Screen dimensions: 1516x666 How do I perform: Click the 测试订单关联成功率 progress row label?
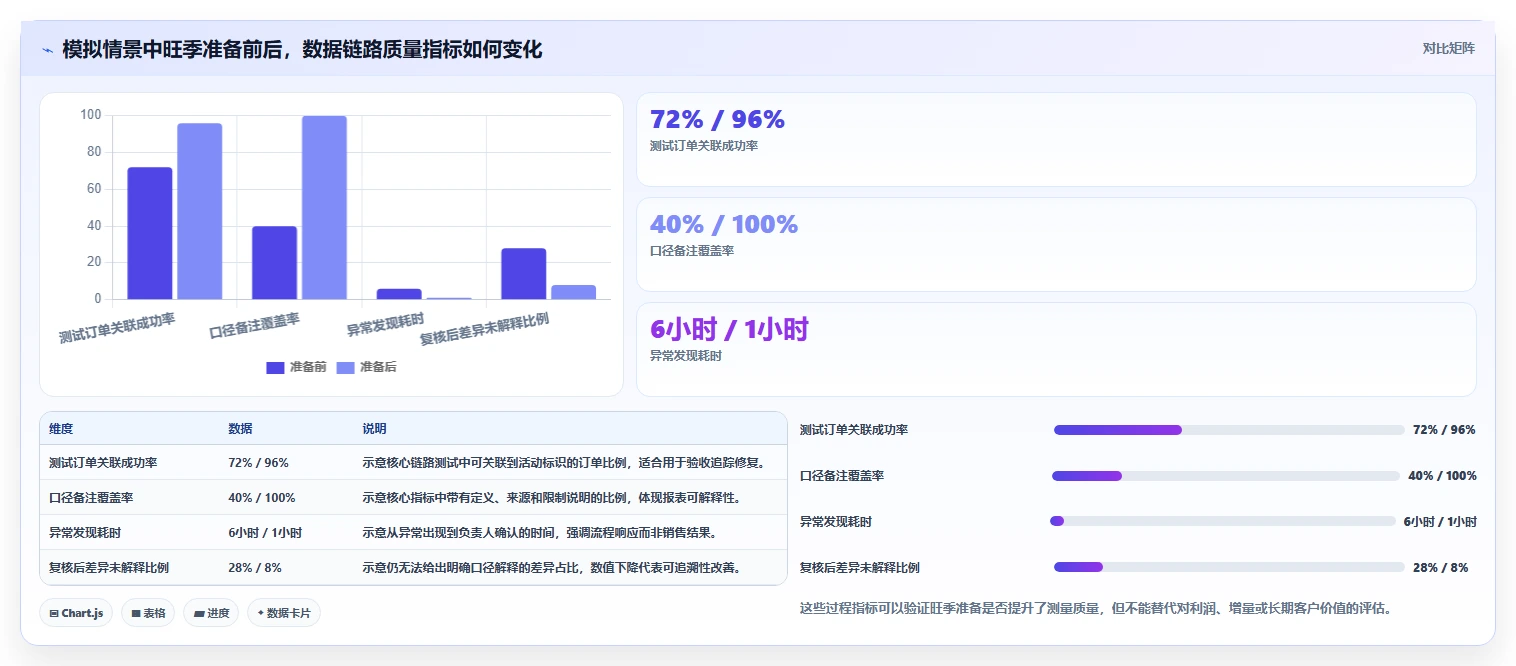(854, 430)
